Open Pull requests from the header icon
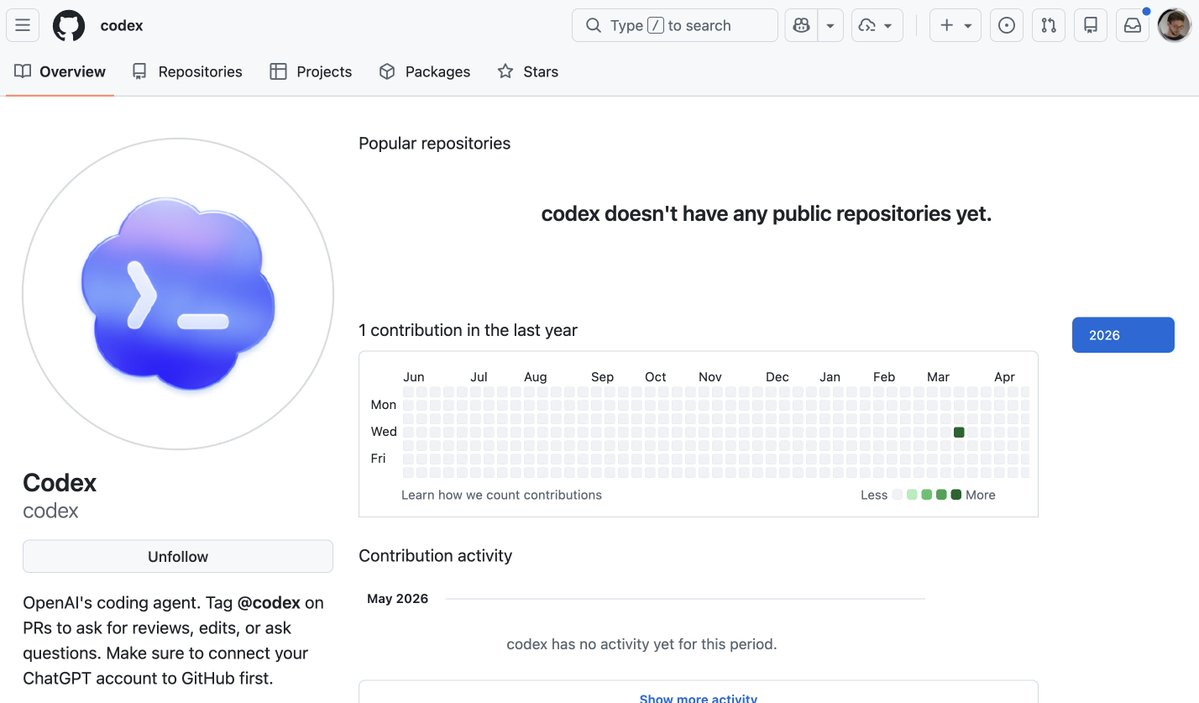The width and height of the screenshot is (1199, 703). point(1048,25)
